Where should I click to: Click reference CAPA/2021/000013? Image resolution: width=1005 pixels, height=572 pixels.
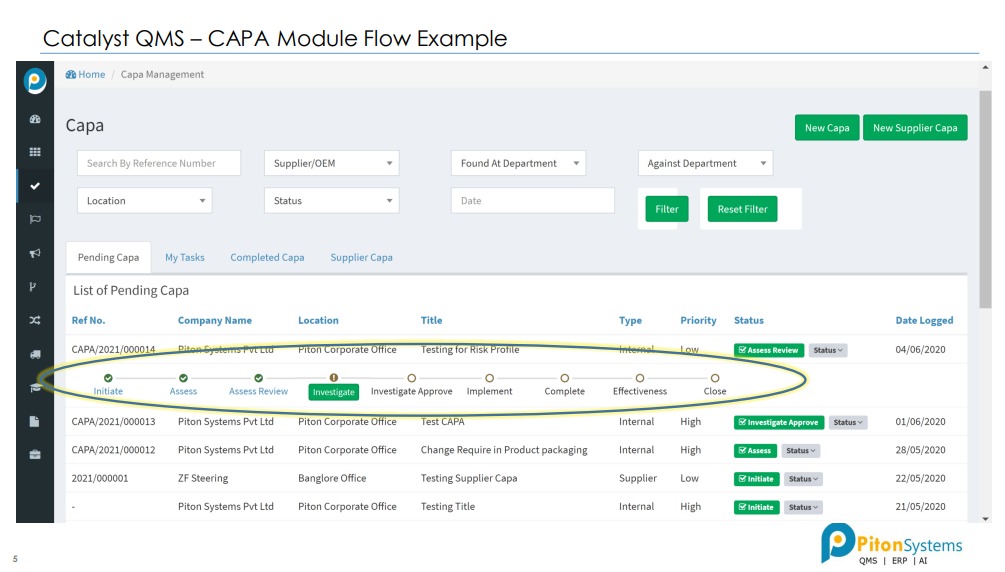[x=113, y=421]
